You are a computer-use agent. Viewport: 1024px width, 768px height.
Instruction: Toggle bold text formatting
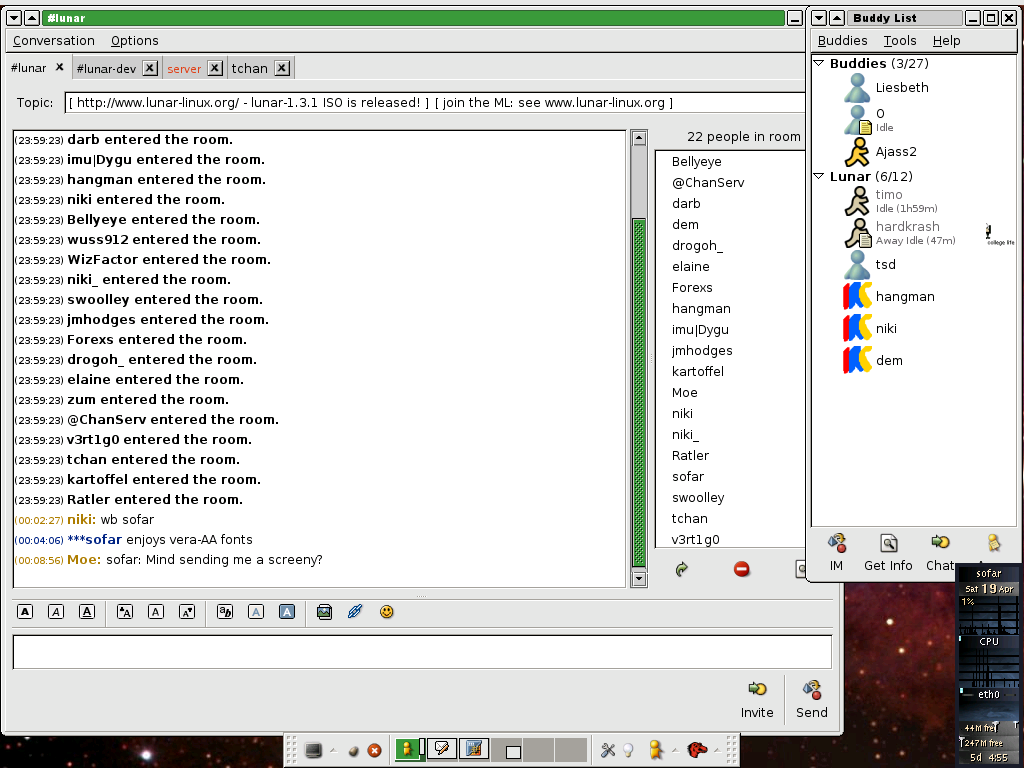click(25, 612)
